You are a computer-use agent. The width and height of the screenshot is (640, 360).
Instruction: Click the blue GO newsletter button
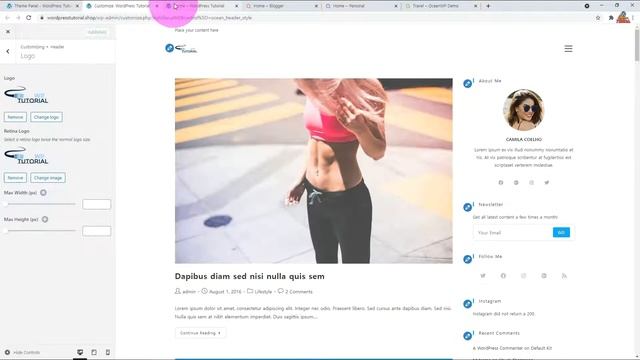(x=561, y=232)
